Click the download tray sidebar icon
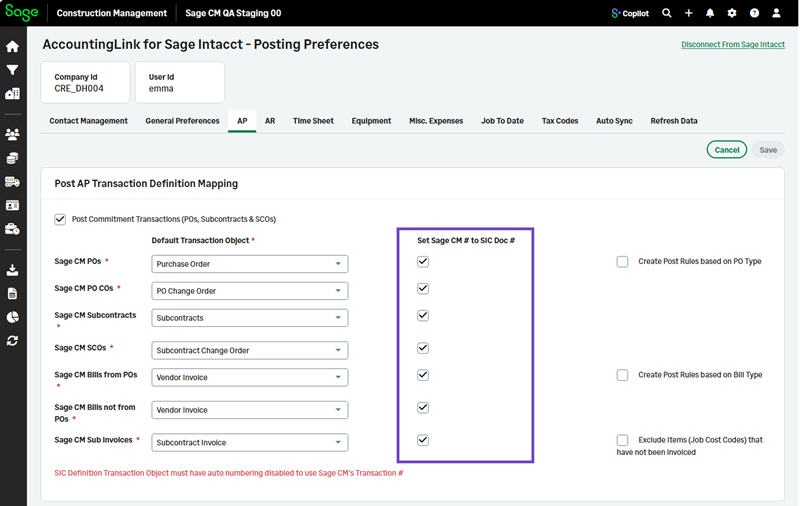800x506 pixels. point(13,270)
